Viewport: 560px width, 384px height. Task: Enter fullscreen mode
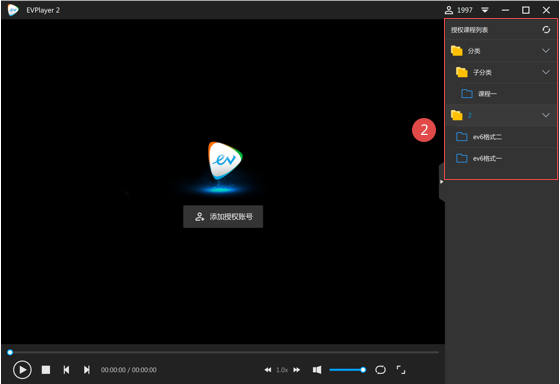401,370
